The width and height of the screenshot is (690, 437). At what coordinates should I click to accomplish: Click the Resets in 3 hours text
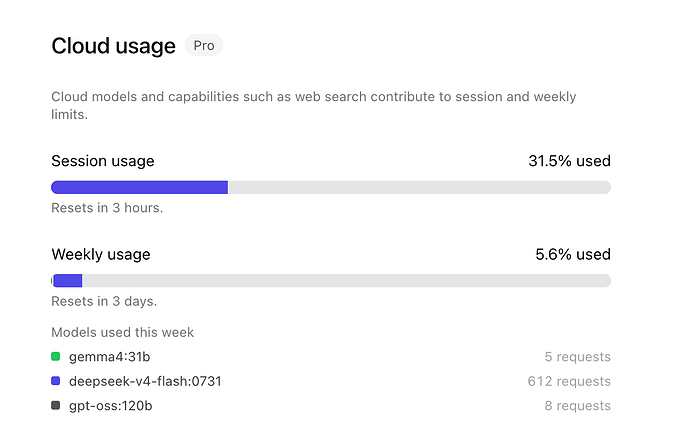107,208
